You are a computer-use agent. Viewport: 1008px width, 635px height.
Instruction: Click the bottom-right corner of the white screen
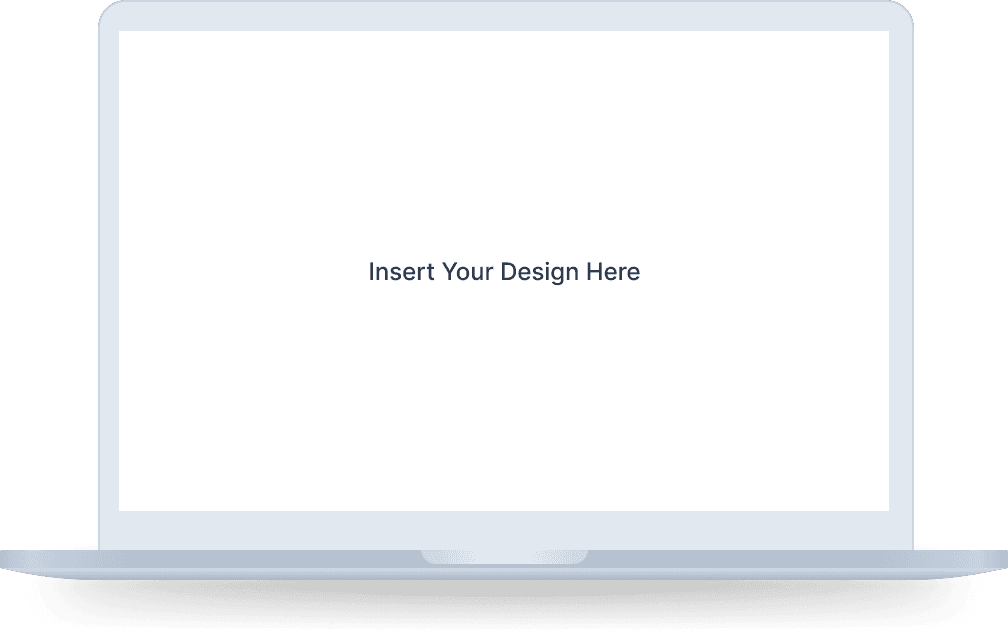point(886,508)
